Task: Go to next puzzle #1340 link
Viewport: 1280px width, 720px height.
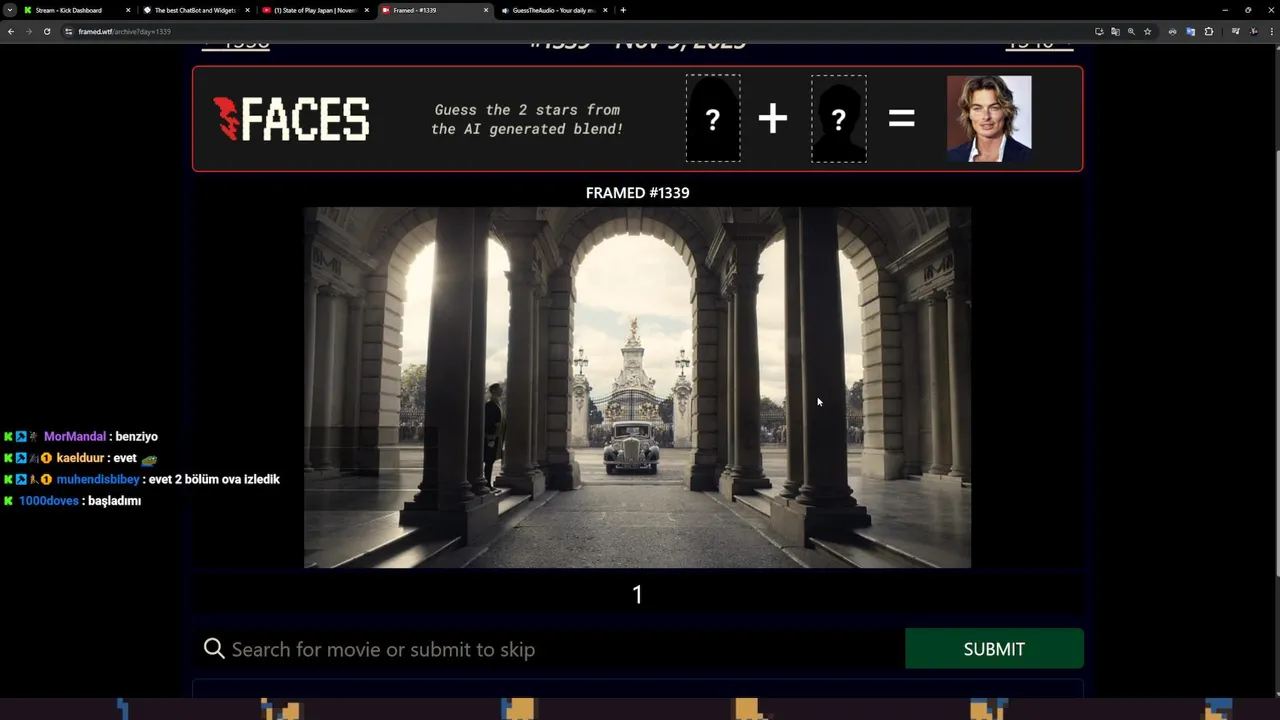Action: [x=1039, y=45]
